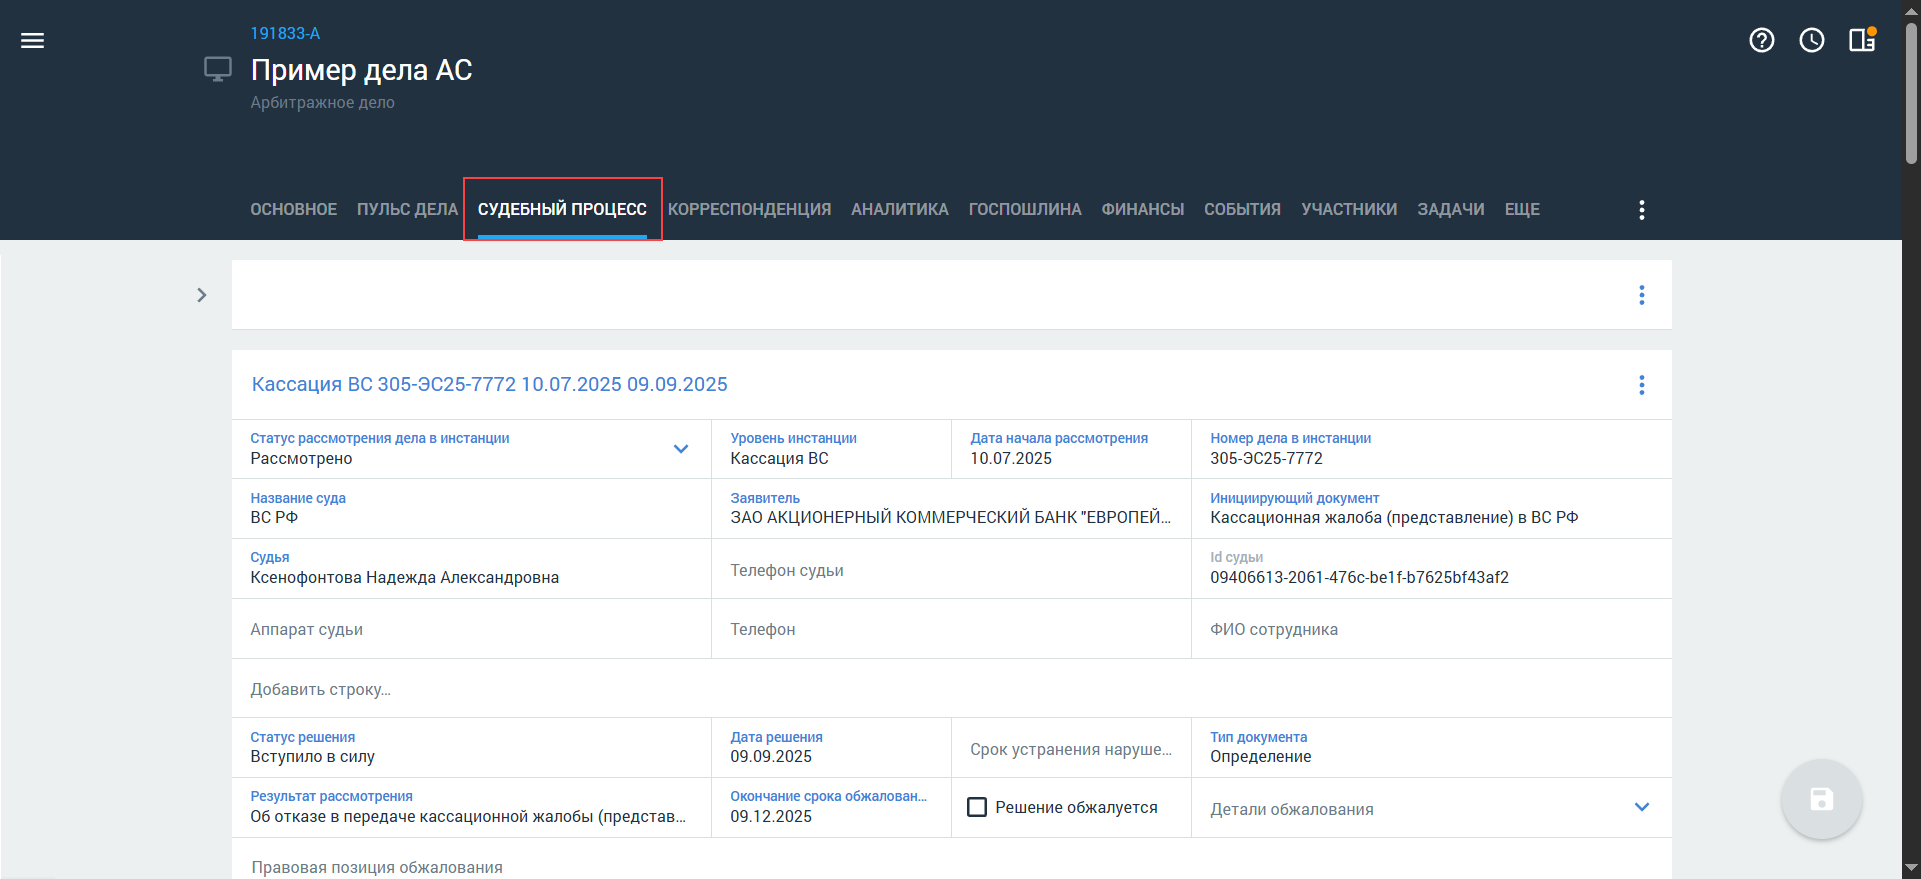Open Кассация ВС 305-ЭС25-7772 heading link
Image resolution: width=1921 pixels, height=879 pixels.
click(x=489, y=384)
